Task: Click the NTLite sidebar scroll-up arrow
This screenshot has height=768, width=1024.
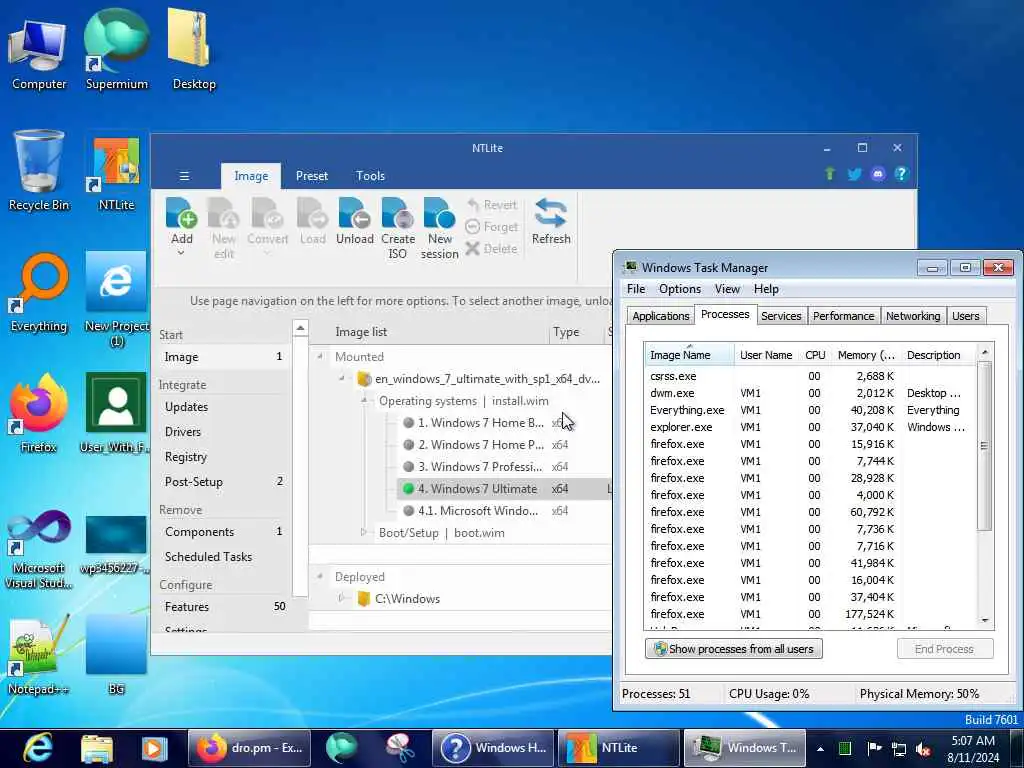Action: (x=300, y=327)
